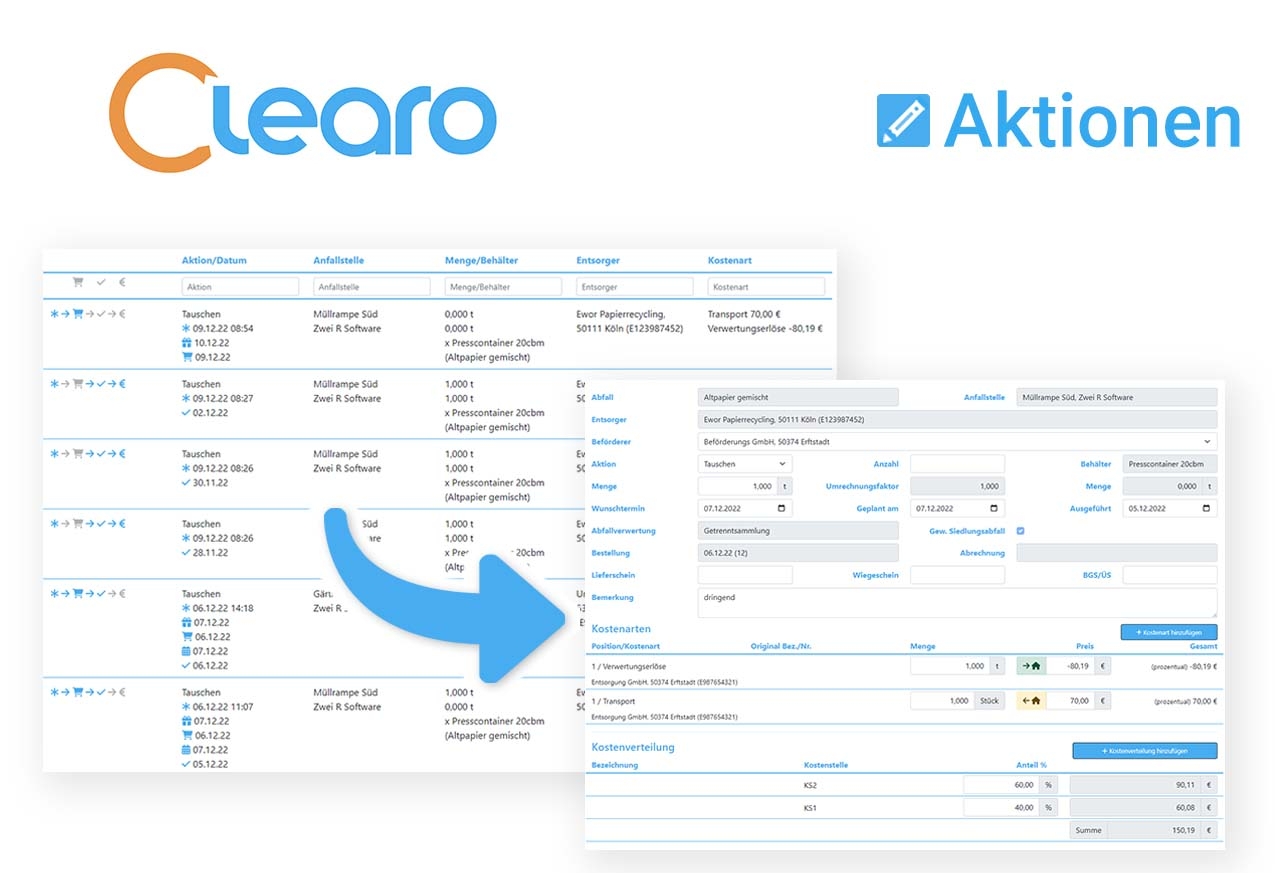Click the blue euro status icon in the 08:27 row
1275x873 pixels.
[x=122, y=384]
